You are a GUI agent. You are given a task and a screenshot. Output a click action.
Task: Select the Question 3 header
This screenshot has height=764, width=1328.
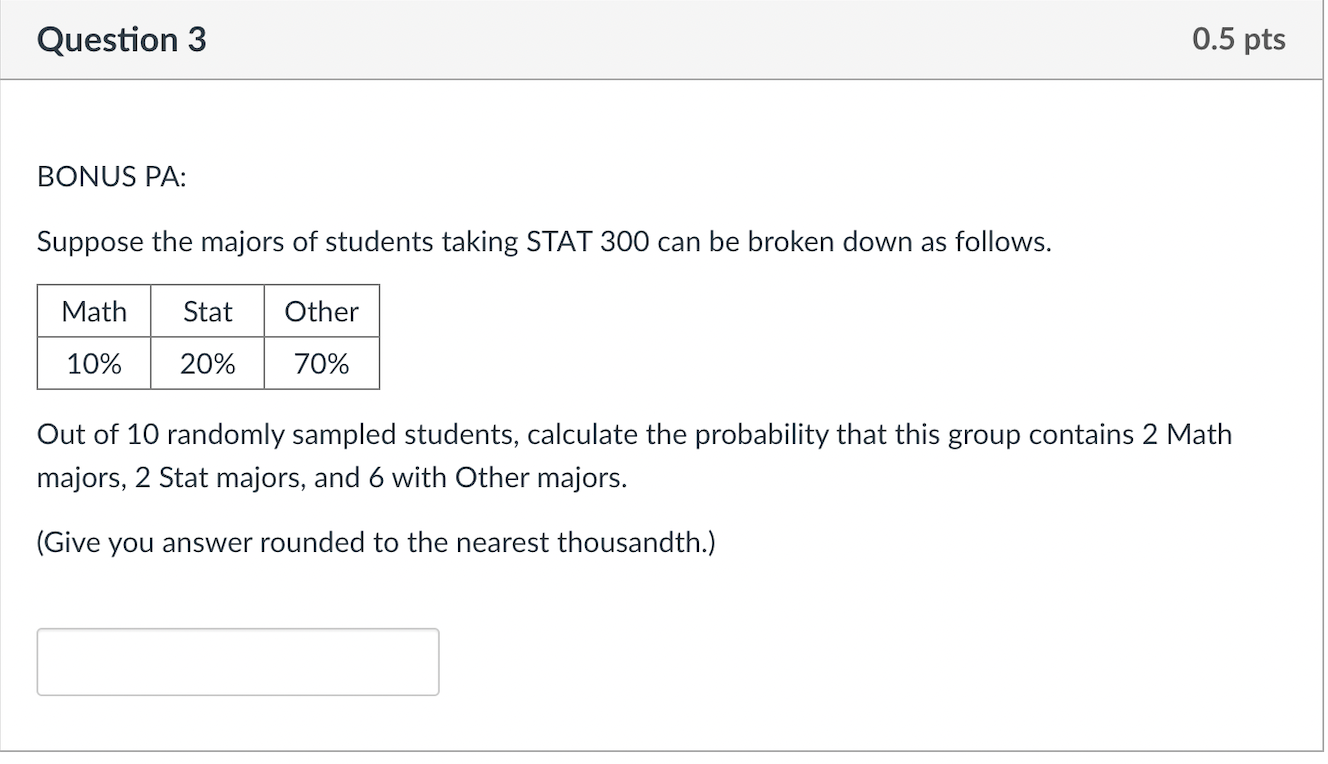tap(122, 39)
